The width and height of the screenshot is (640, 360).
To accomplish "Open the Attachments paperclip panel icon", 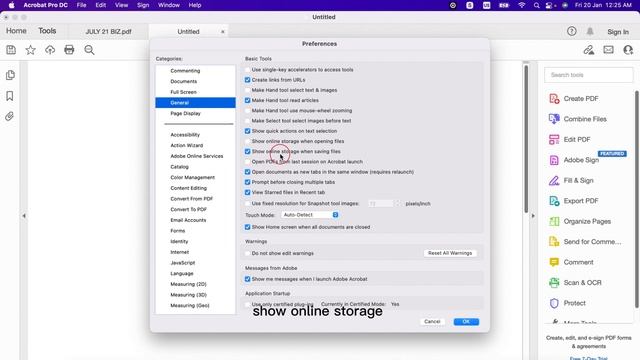I will [x=10, y=116].
